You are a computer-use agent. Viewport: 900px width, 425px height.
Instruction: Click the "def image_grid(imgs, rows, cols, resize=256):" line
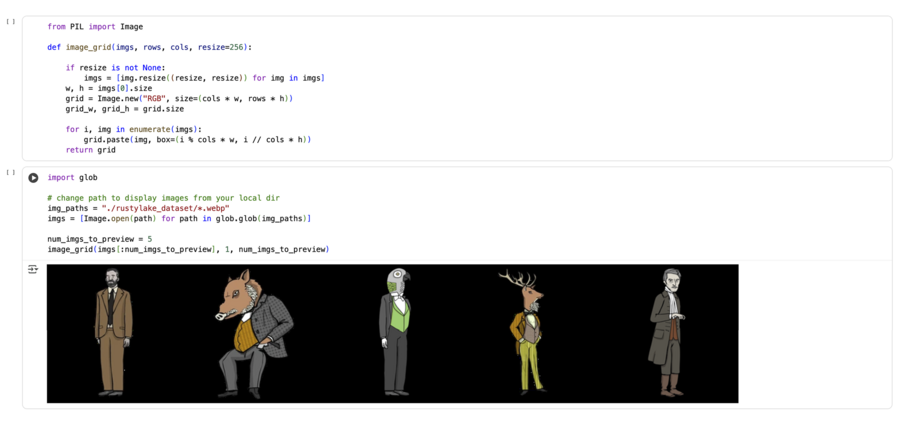149,48
